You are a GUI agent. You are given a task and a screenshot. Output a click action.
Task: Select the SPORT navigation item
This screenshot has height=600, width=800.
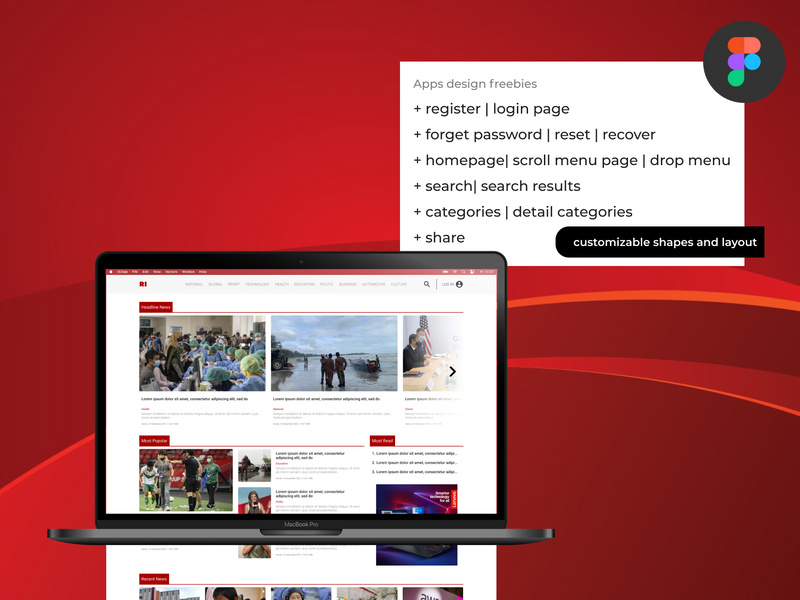233,284
